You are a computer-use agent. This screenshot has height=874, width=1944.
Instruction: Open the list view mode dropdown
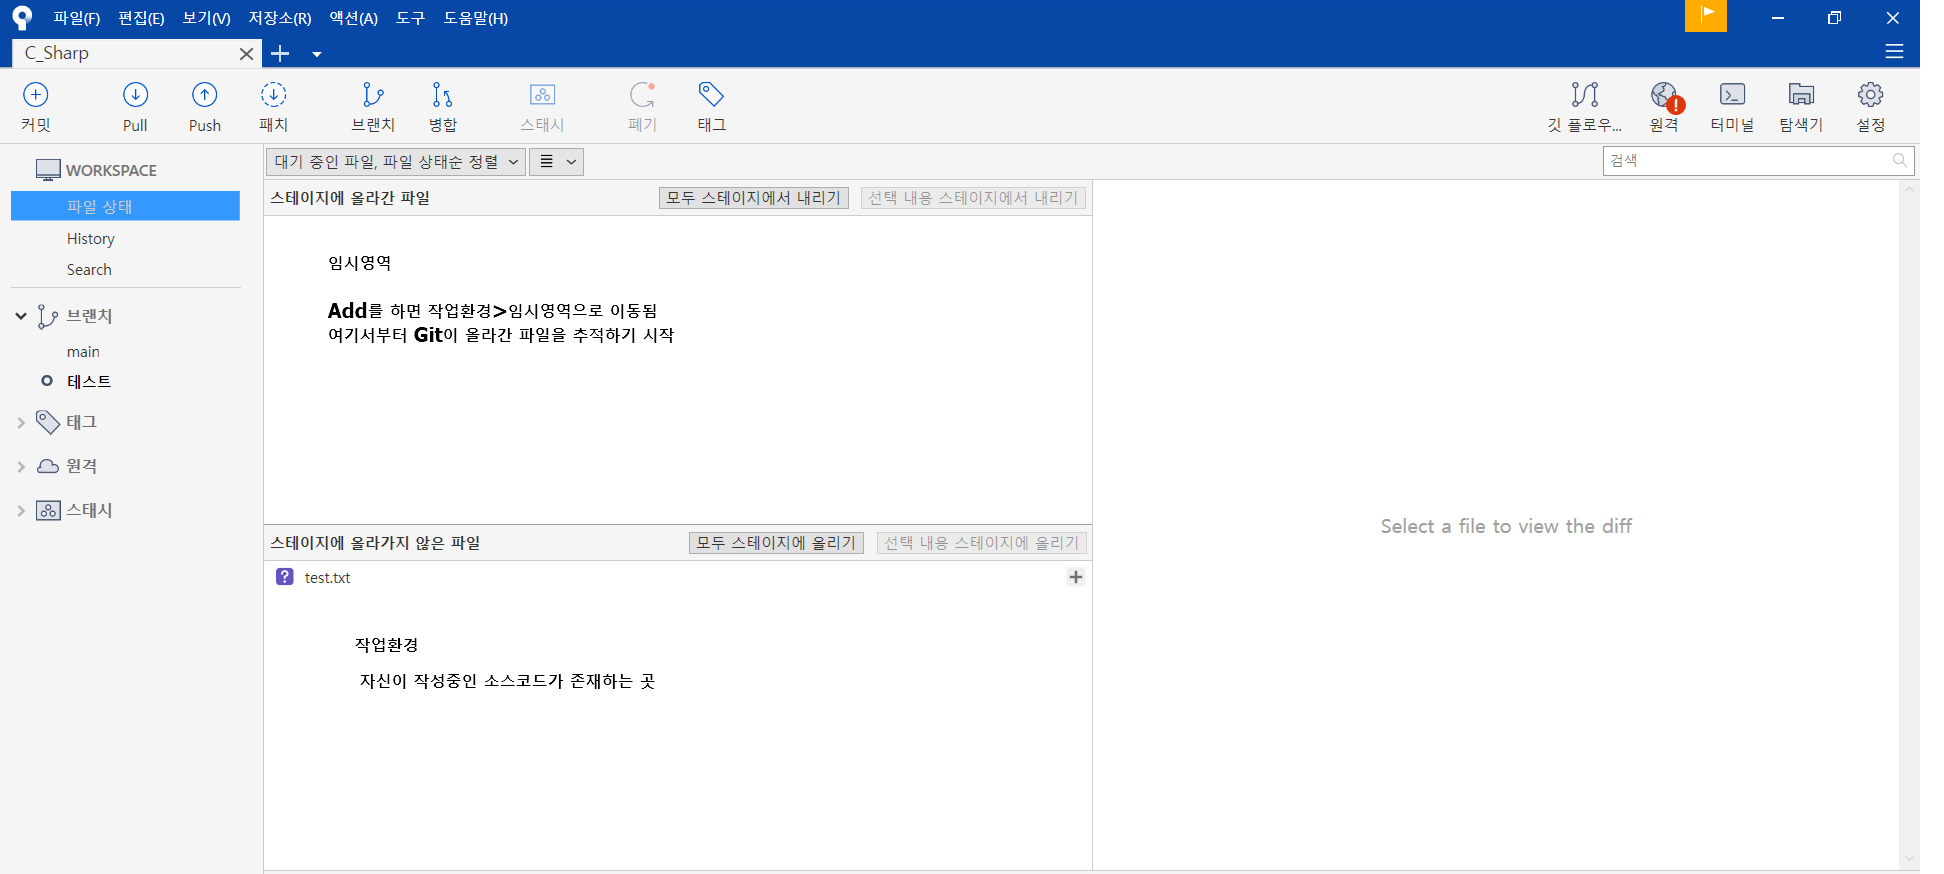[556, 162]
